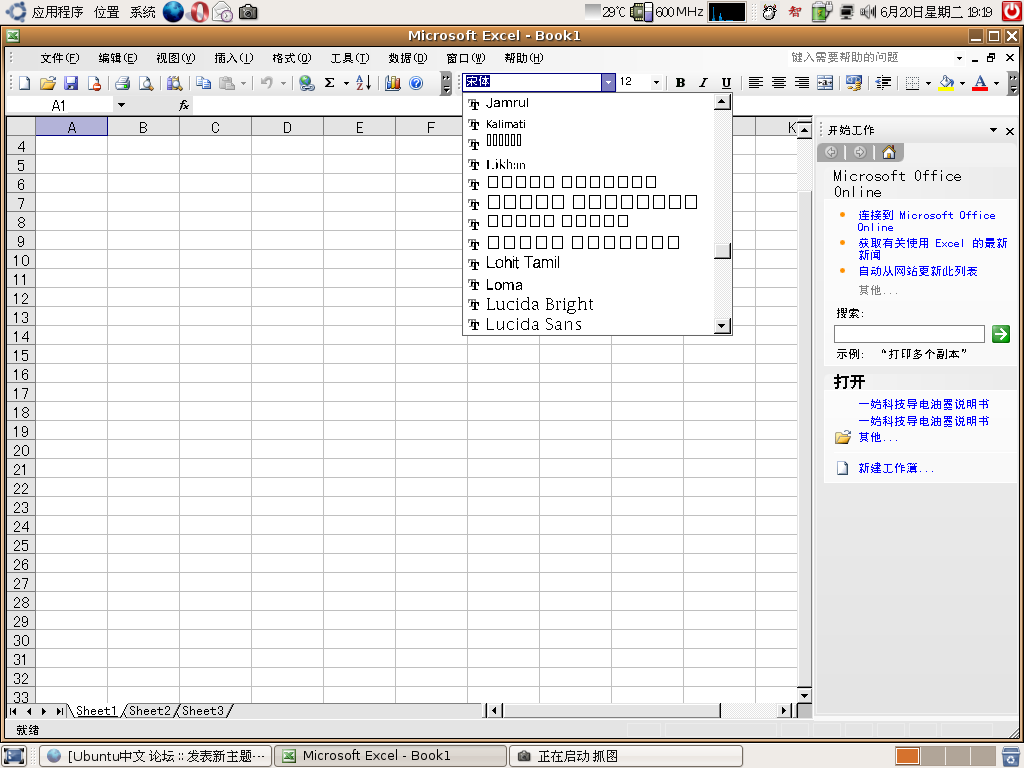Apply borders with the Borders icon

point(913,83)
